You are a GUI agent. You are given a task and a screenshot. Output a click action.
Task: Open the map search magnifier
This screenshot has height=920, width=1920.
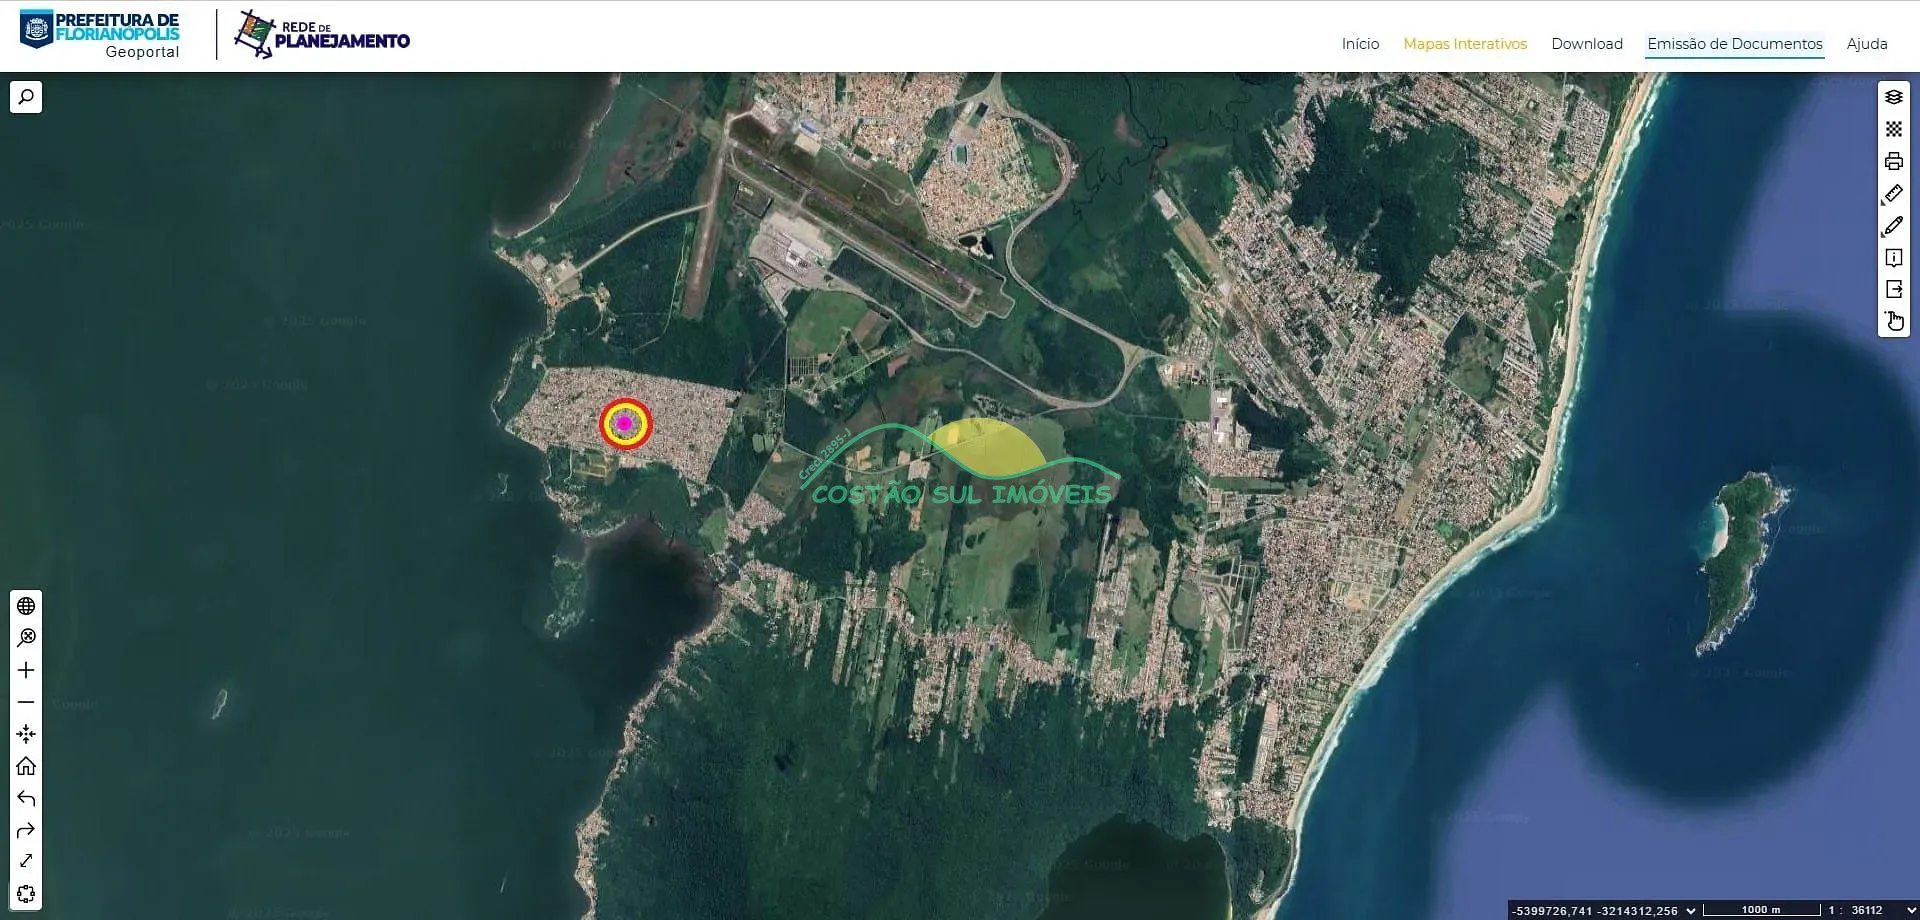pos(26,97)
